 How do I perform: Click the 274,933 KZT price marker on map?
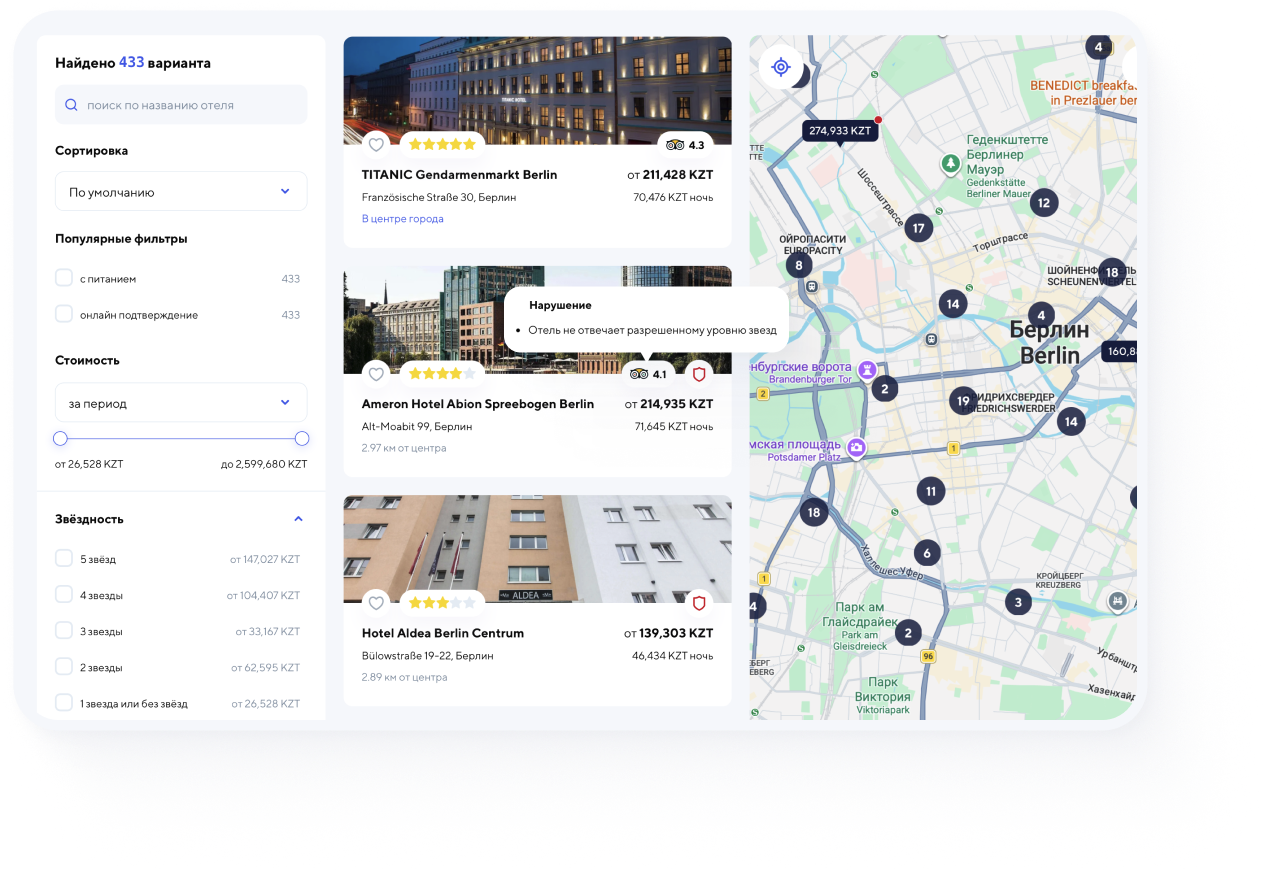click(x=840, y=131)
